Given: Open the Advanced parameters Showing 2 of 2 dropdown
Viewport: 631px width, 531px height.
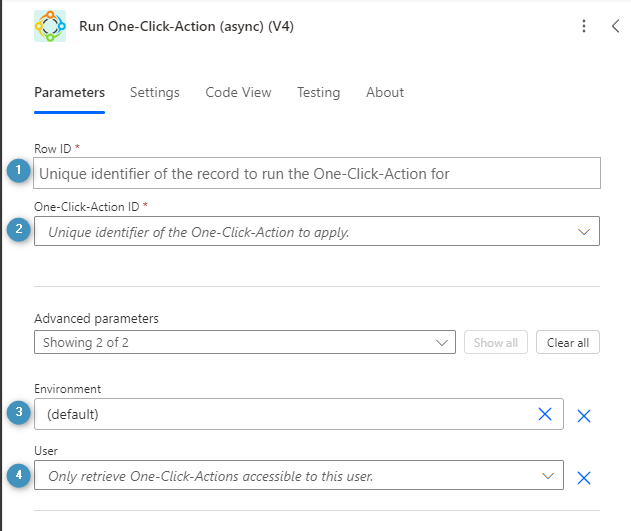Looking at the screenshot, I should 245,342.
